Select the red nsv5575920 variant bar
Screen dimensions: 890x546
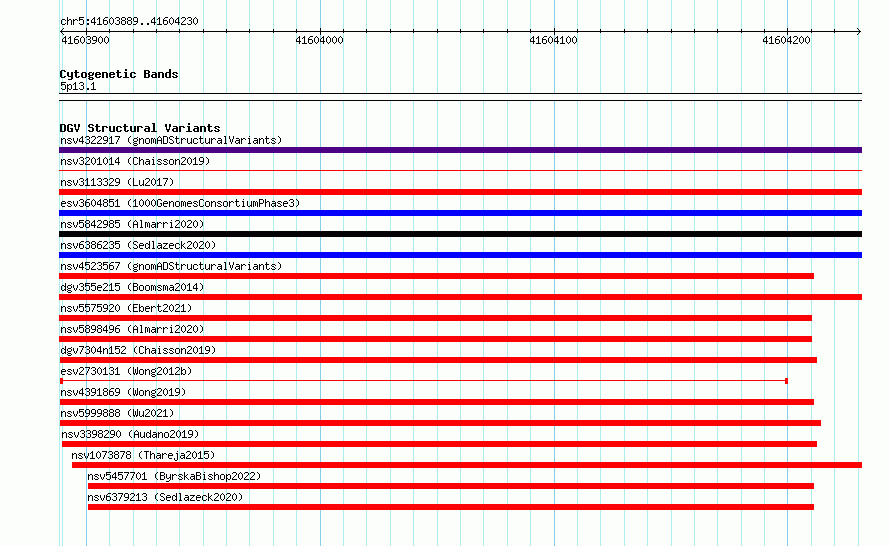tap(435, 318)
